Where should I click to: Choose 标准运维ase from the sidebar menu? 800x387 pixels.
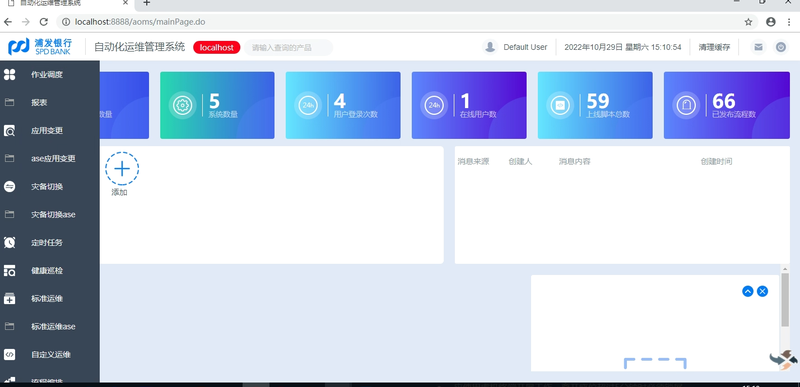pos(53,326)
